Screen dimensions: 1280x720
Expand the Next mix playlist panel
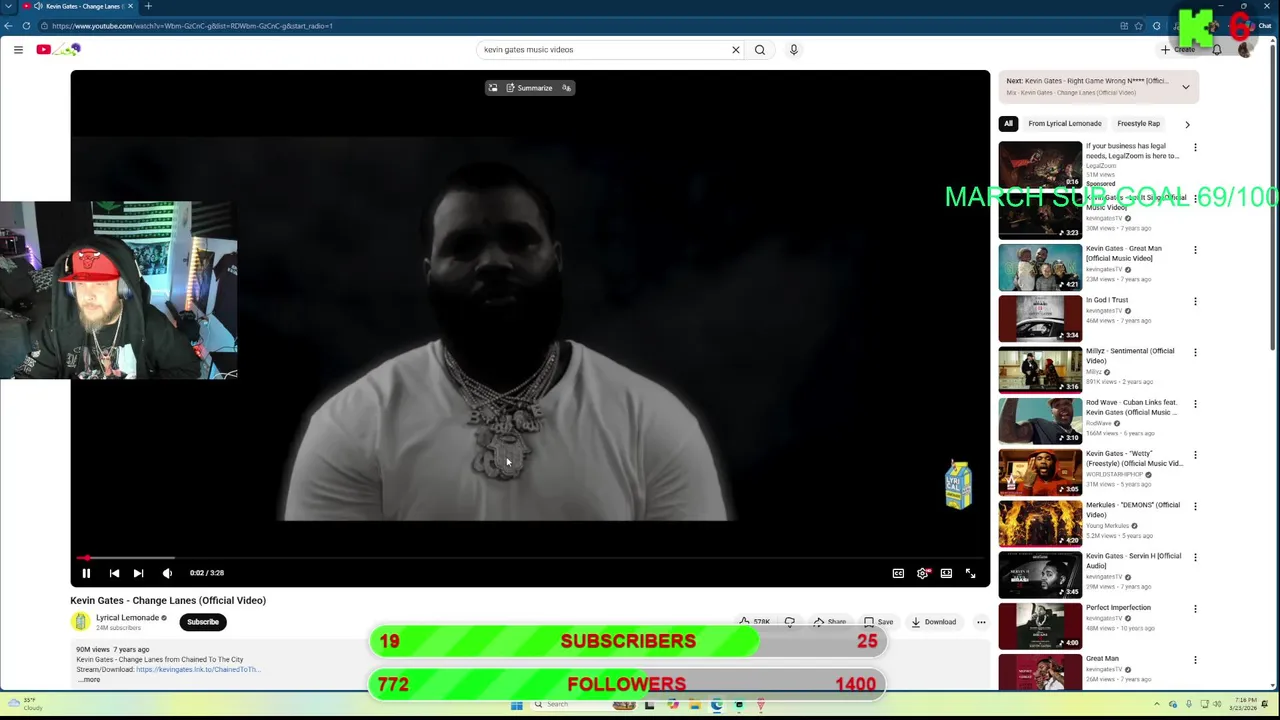click(x=1186, y=87)
